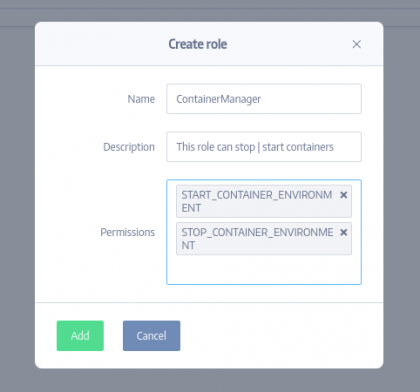Click the pipe character in Description text

click(259, 147)
